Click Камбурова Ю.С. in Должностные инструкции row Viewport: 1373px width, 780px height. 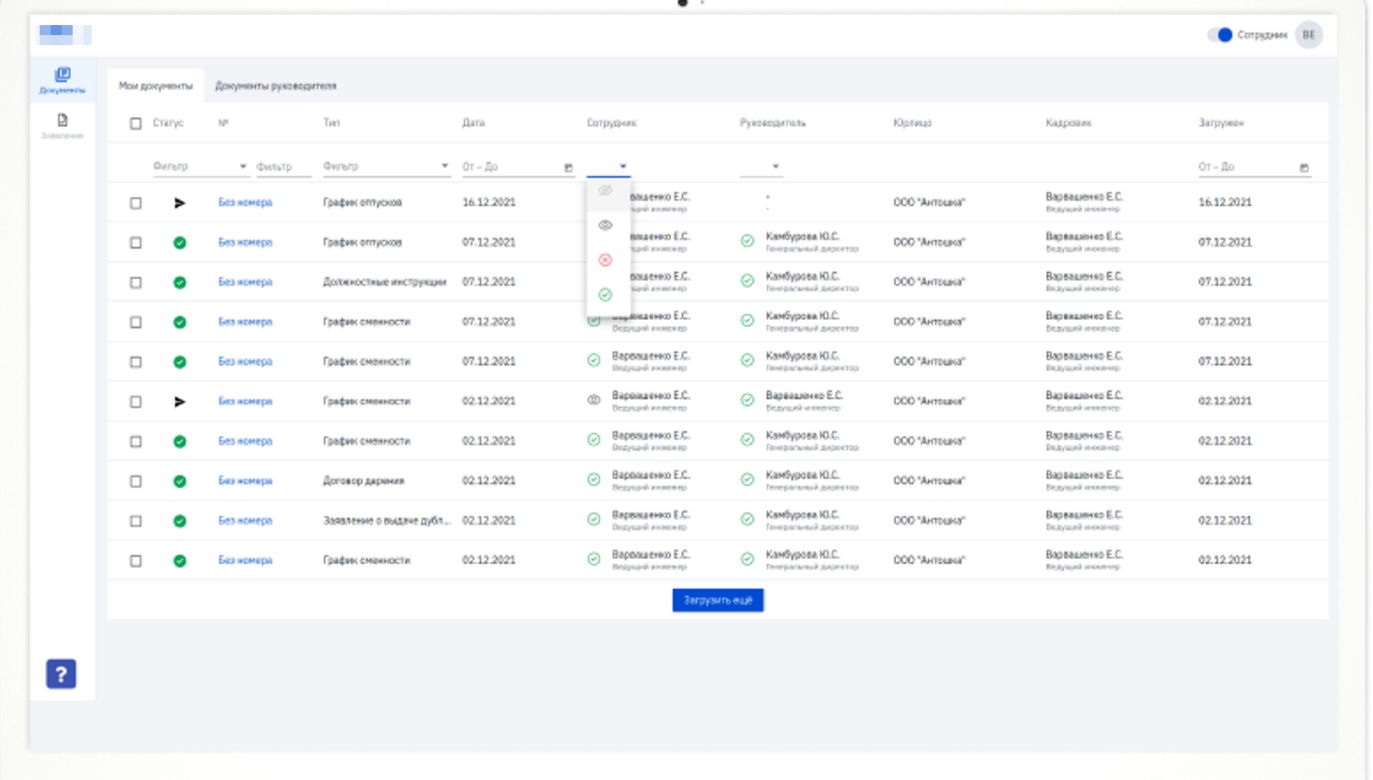click(802, 276)
